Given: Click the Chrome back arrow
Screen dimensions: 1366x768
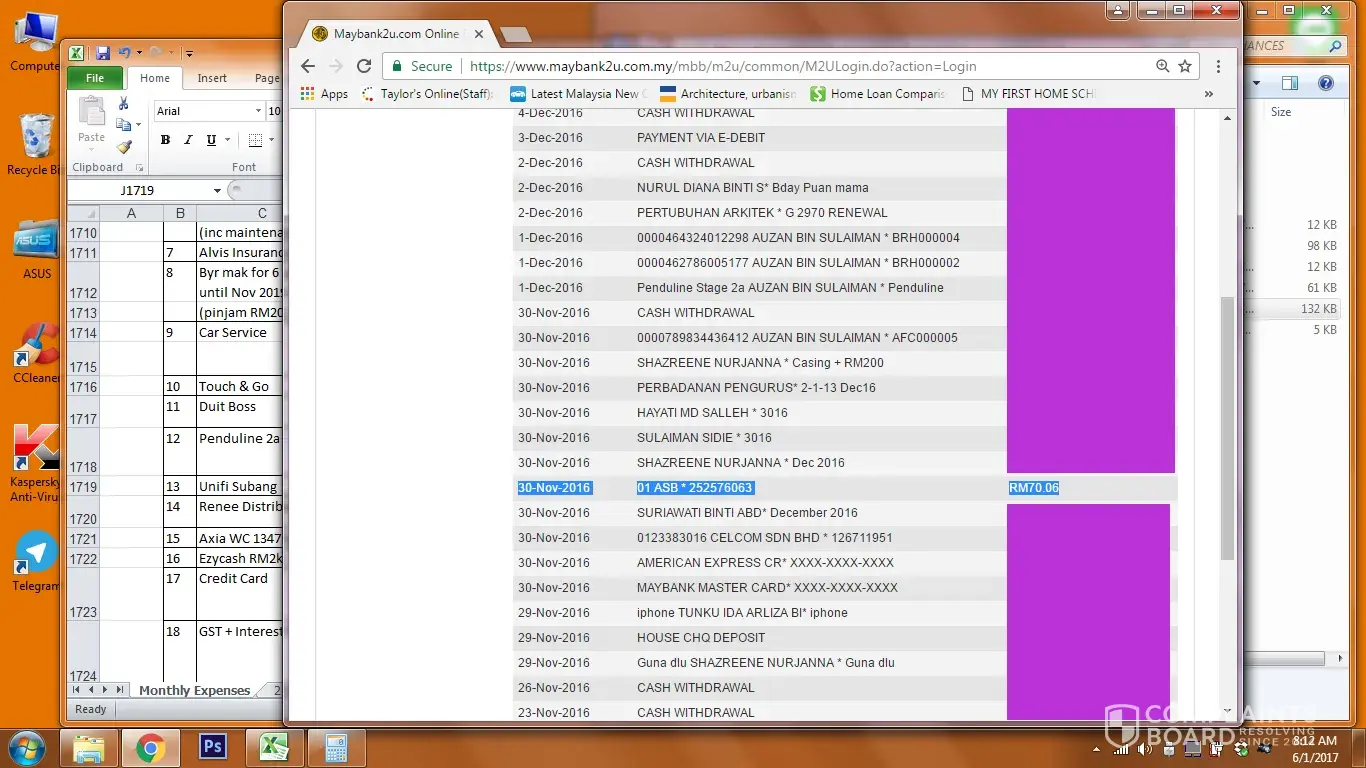Looking at the screenshot, I should 308,66.
